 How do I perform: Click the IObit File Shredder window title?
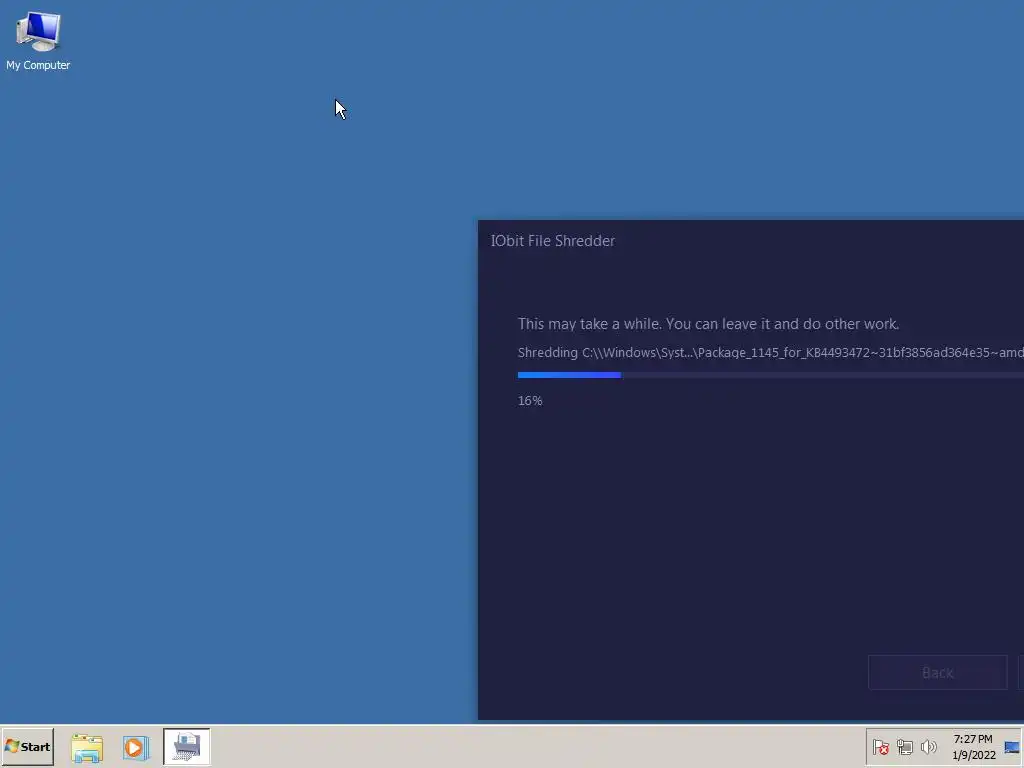(553, 241)
